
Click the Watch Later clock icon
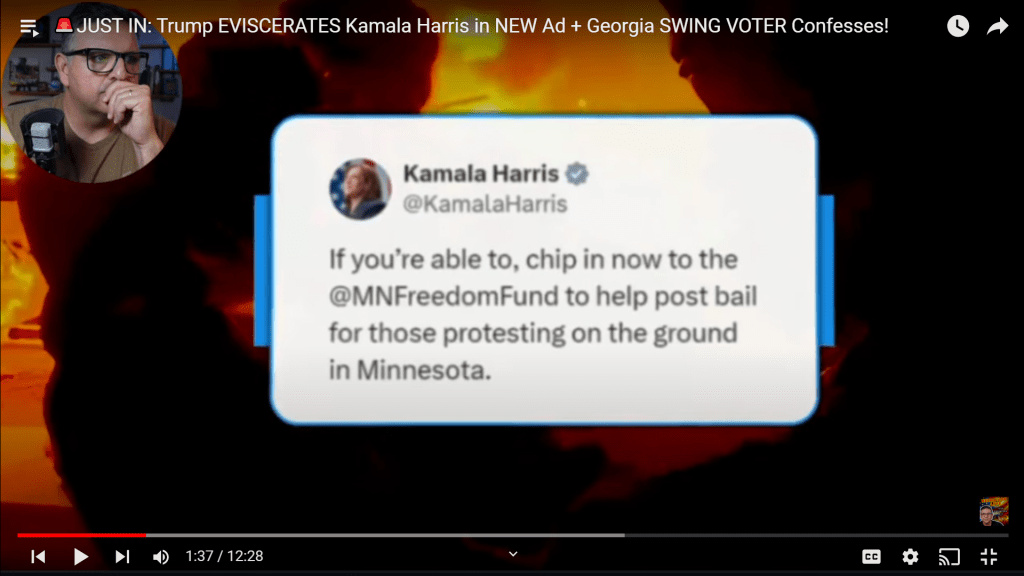(x=958, y=26)
